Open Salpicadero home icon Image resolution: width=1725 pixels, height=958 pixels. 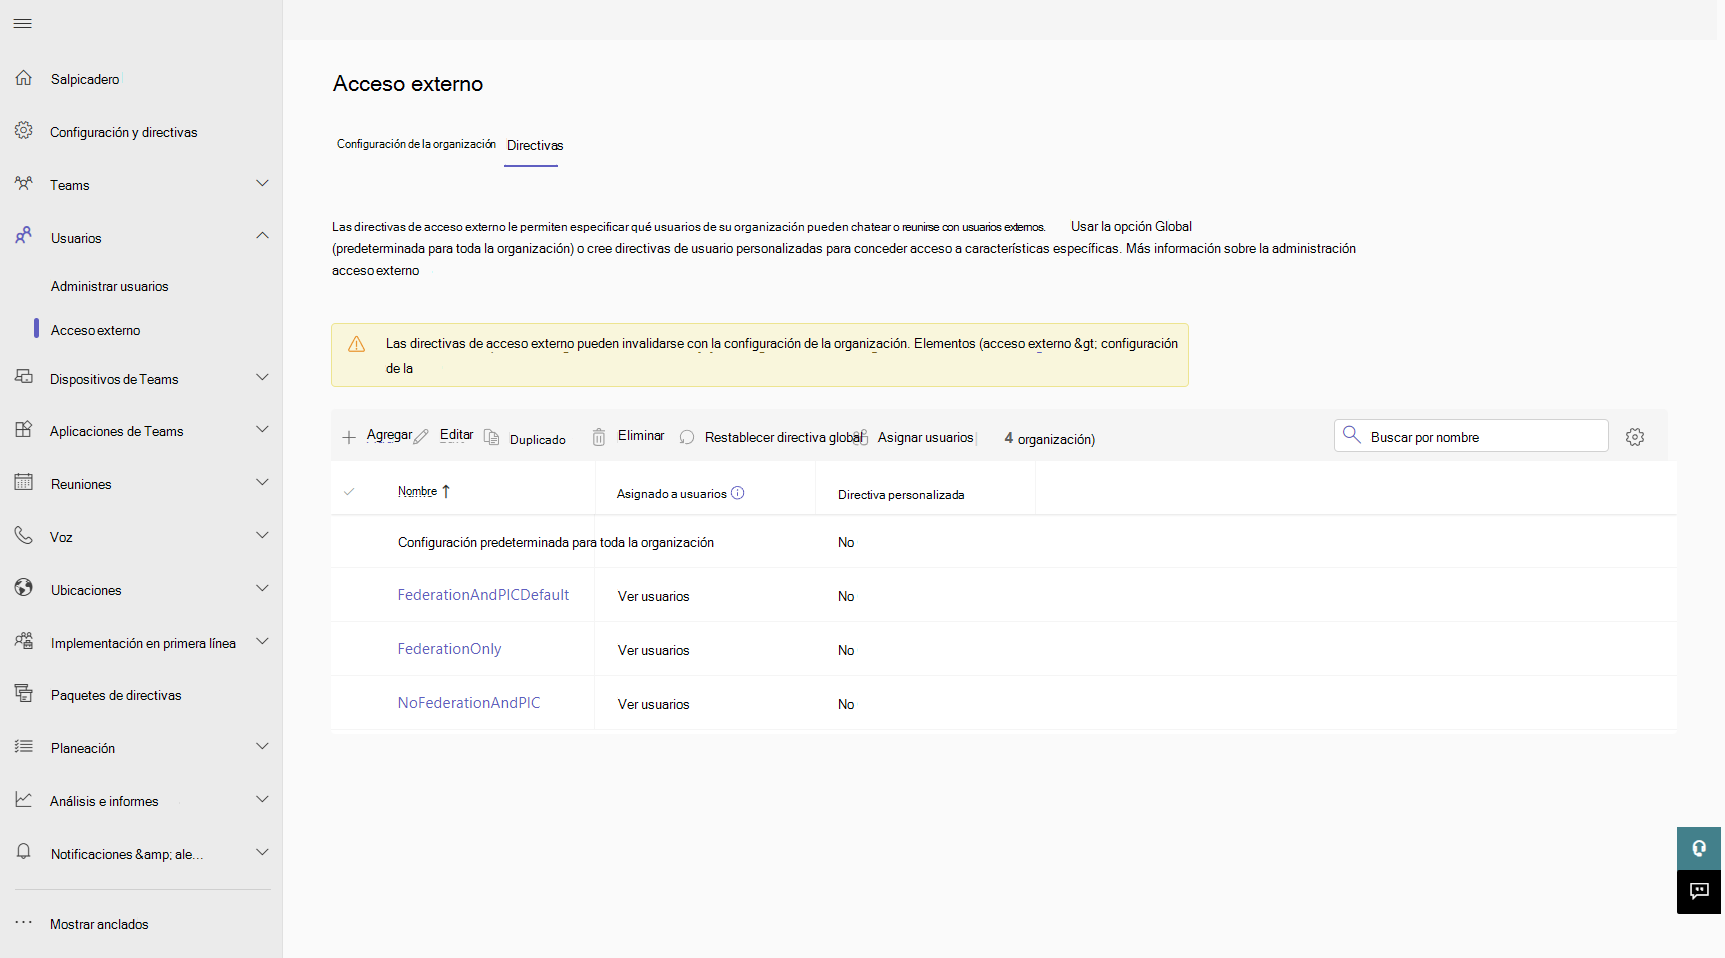(x=24, y=78)
